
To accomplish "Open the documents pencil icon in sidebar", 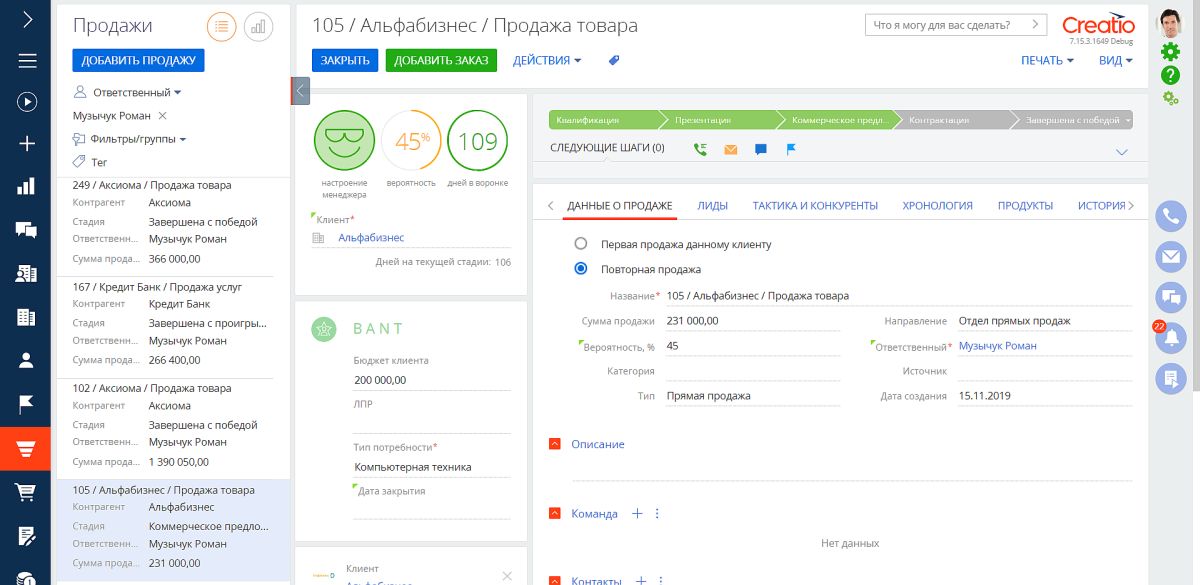I will [x=27, y=534].
